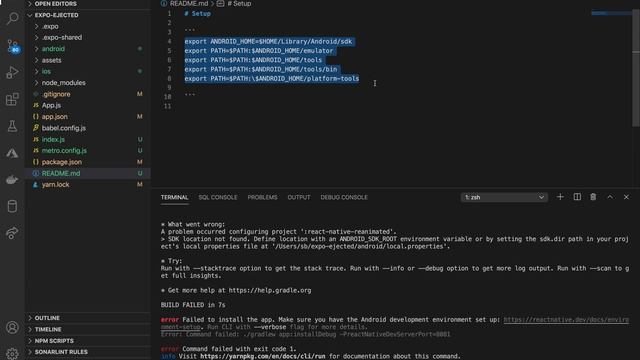Click the # Setup breadcrumb item

tap(239, 4)
